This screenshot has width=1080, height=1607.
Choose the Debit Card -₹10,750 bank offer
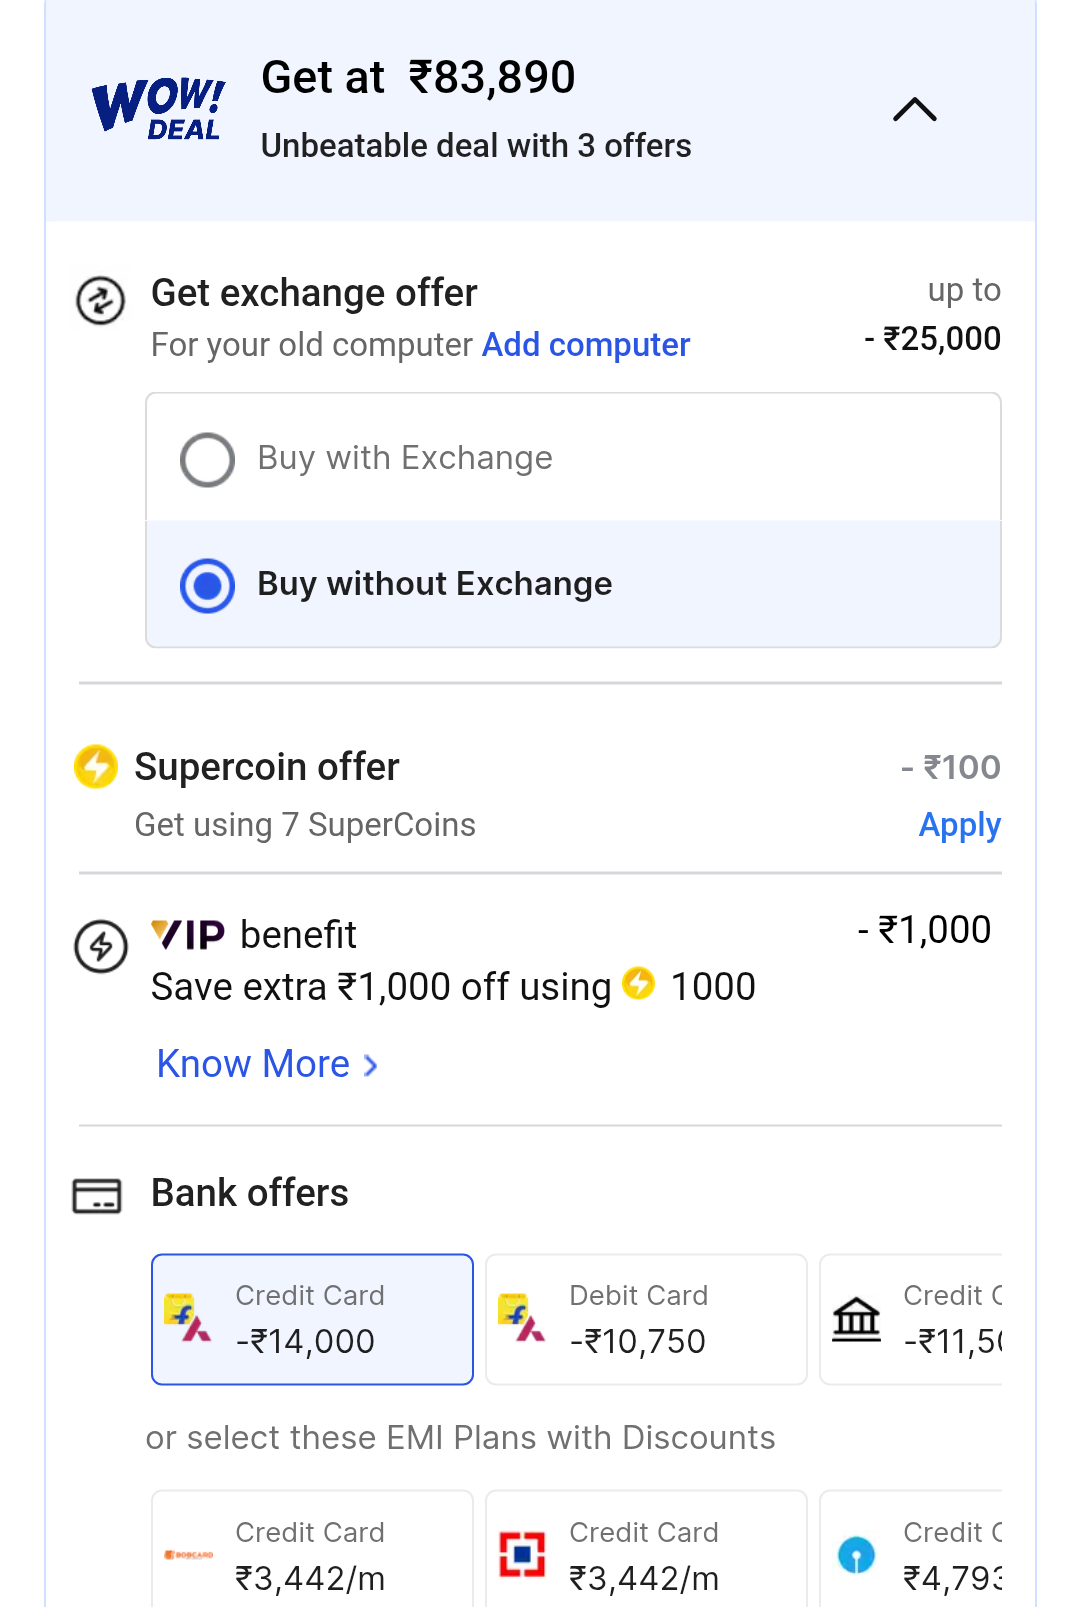pos(646,1319)
